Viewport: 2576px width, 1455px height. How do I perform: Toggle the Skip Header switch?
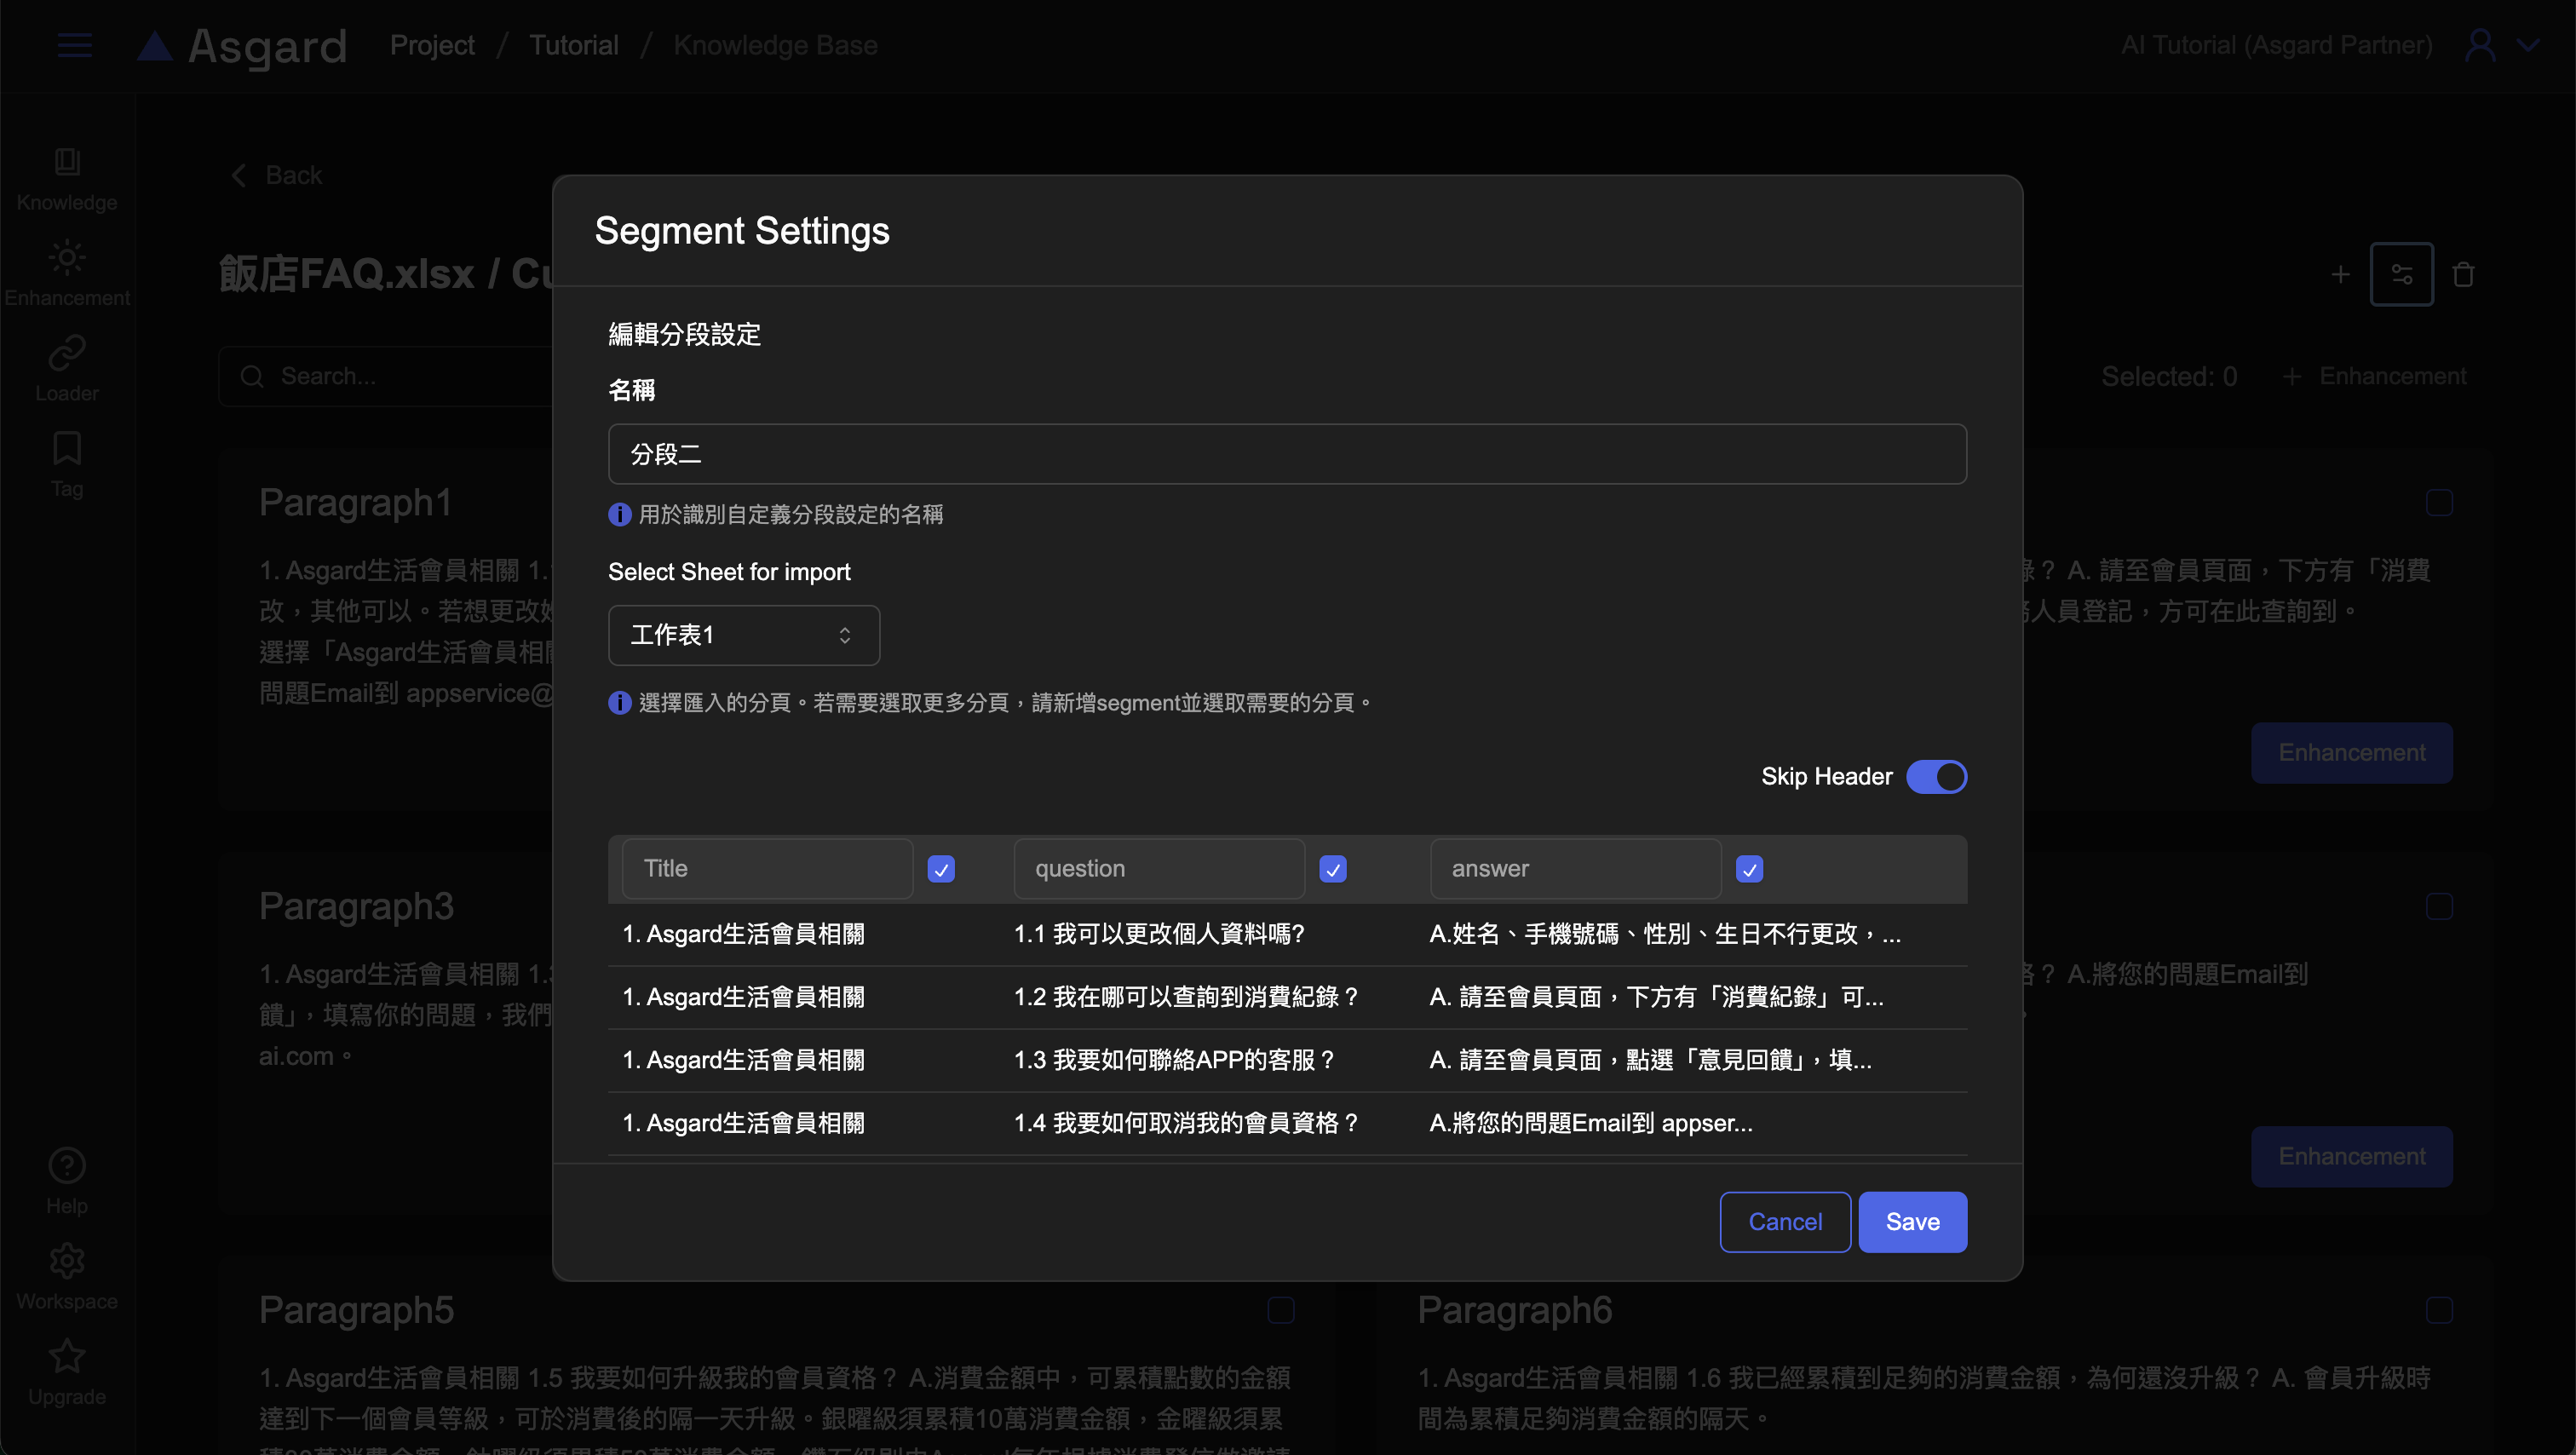pyautogui.click(x=1936, y=777)
